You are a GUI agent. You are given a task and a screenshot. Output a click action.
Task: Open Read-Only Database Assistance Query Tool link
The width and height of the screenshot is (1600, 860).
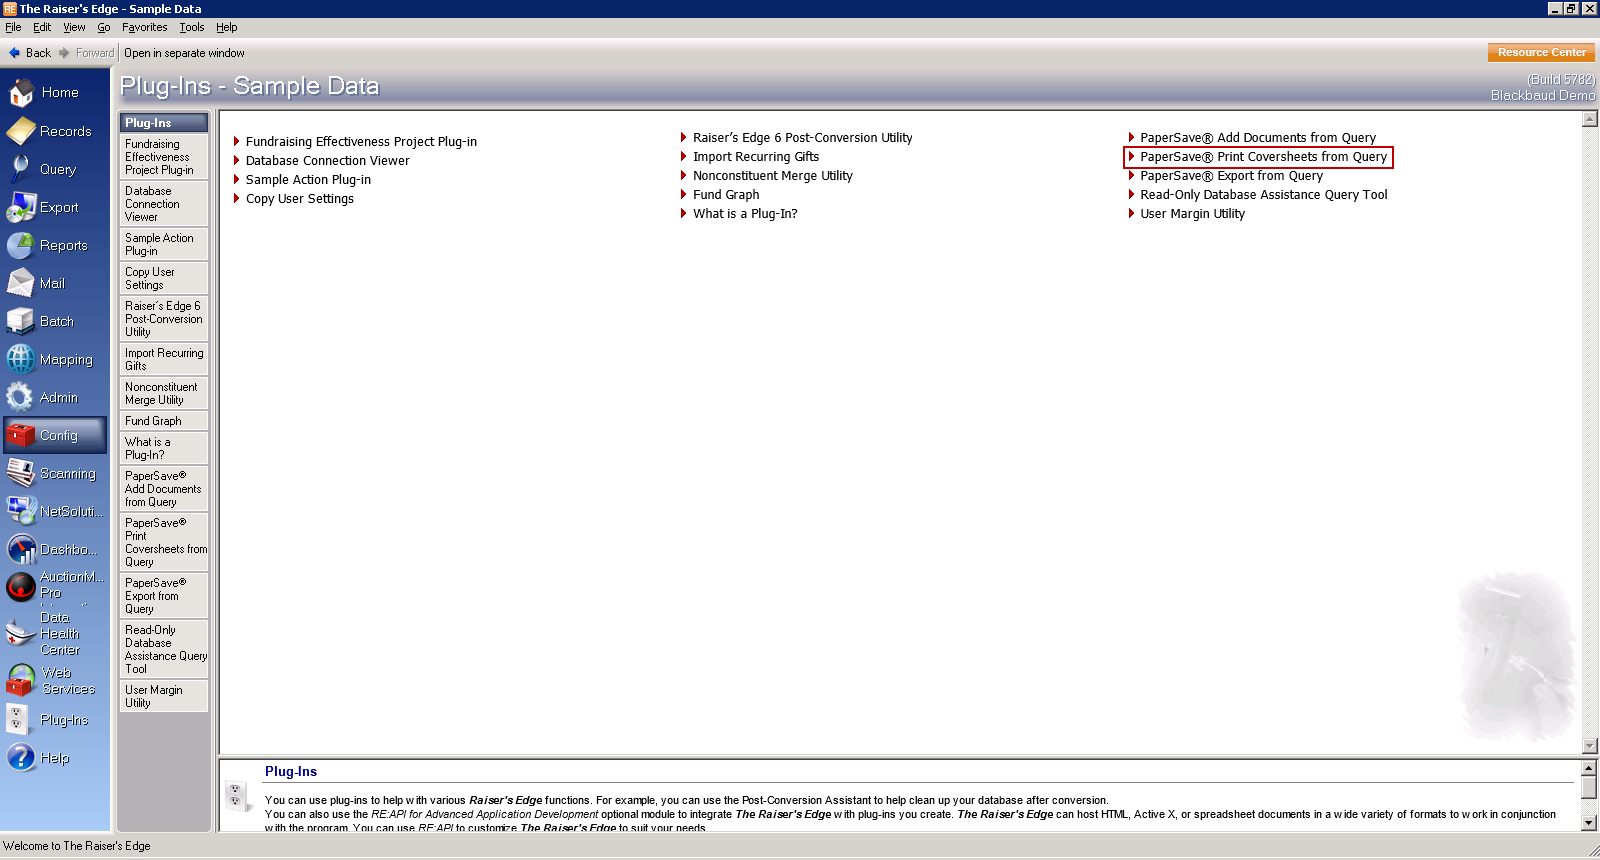tap(1263, 195)
